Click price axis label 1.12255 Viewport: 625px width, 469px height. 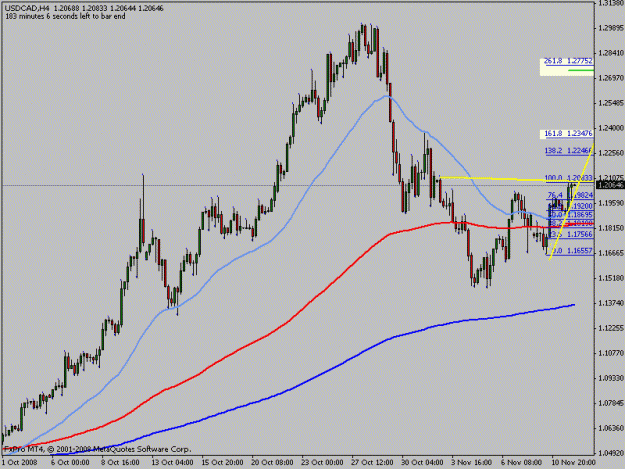(x=611, y=328)
